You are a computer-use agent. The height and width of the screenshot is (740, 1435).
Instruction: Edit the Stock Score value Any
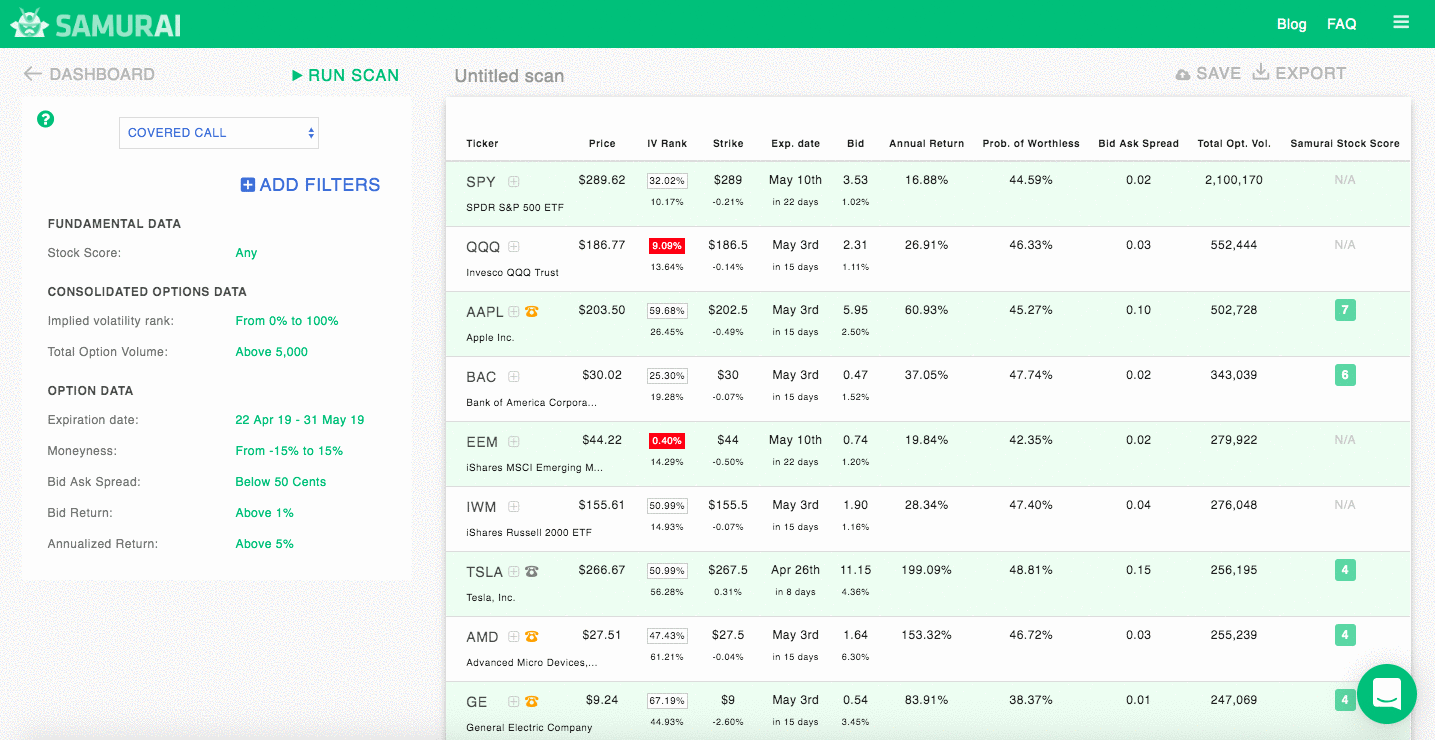coord(246,253)
